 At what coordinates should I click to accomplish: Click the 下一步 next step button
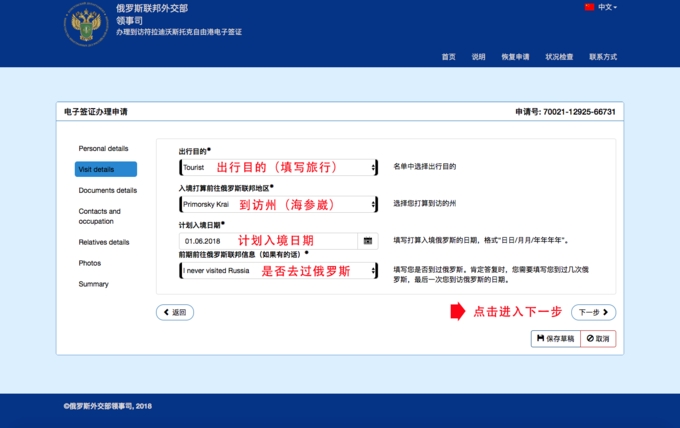coord(594,312)
